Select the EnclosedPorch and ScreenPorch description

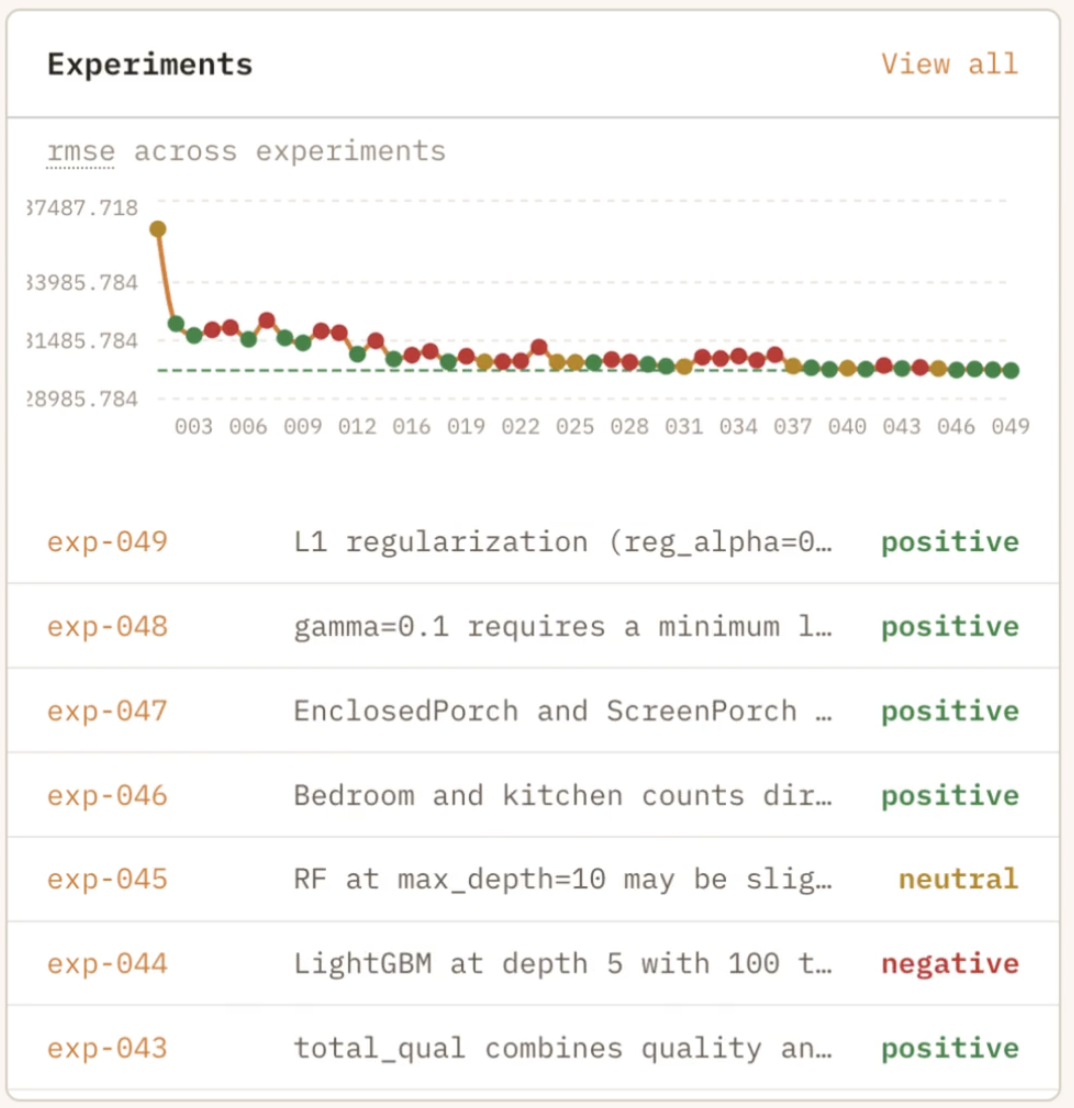click(563, 711)
